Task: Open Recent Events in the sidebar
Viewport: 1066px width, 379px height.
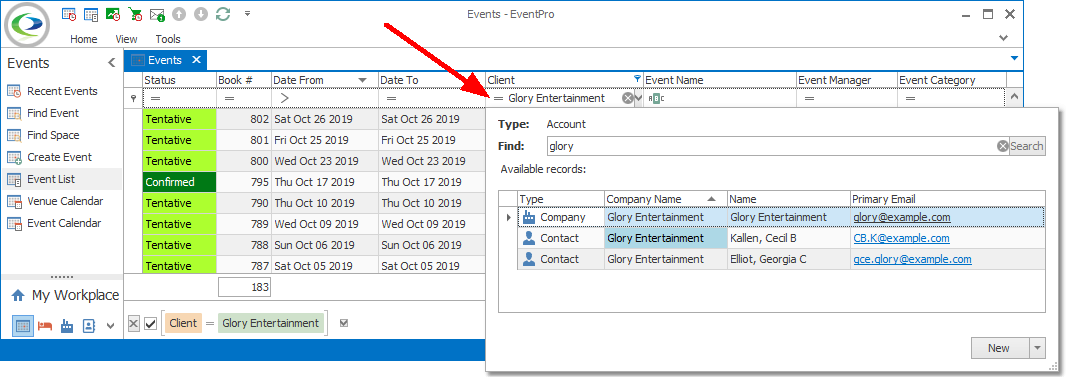Action: pyautogui.click(x=62, y=91)
